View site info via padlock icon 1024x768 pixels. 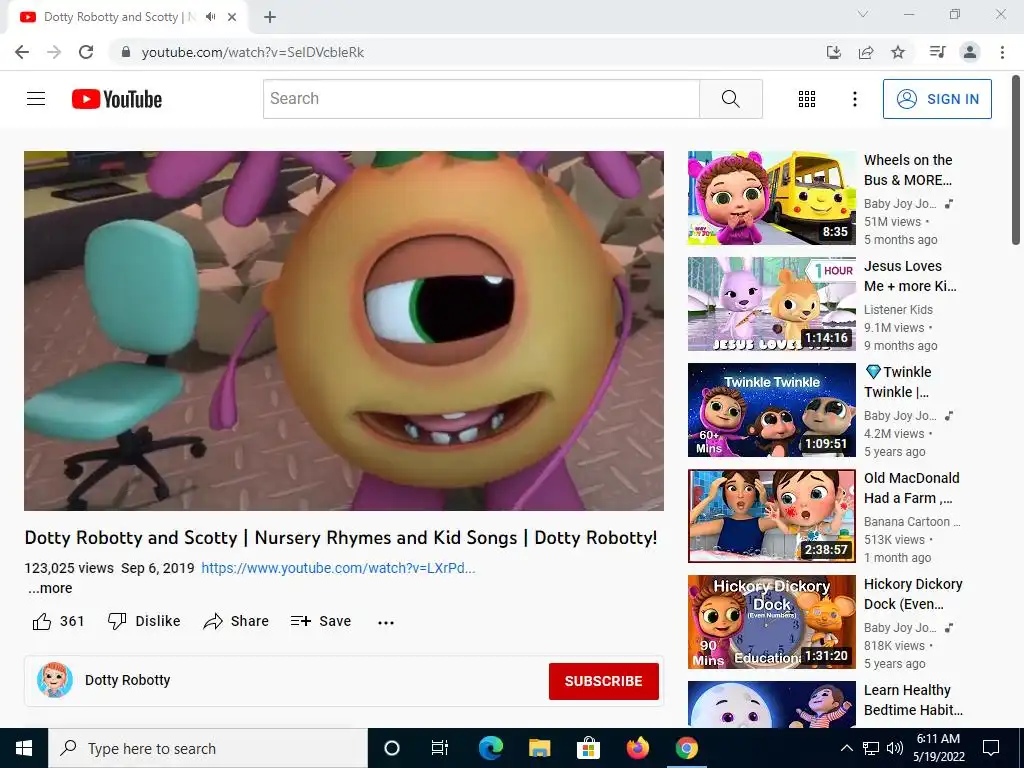126,52
